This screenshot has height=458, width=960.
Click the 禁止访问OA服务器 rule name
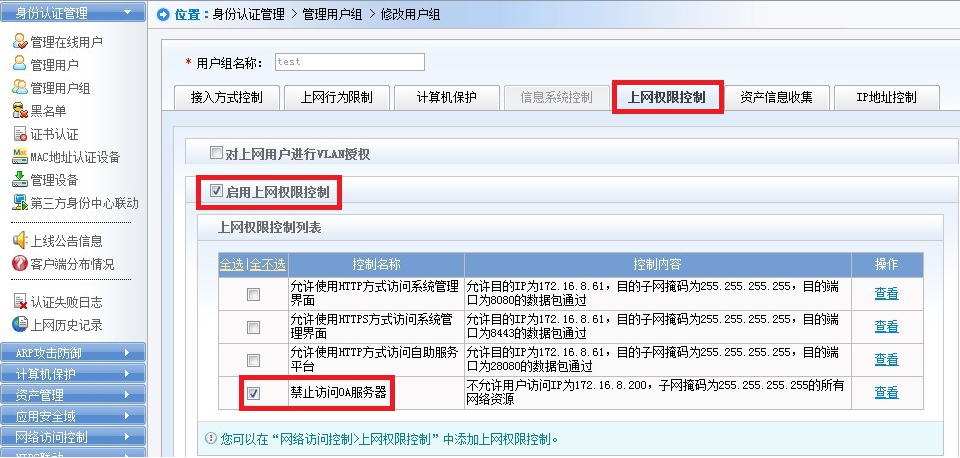pyautogui.click(x=339, y=392)
